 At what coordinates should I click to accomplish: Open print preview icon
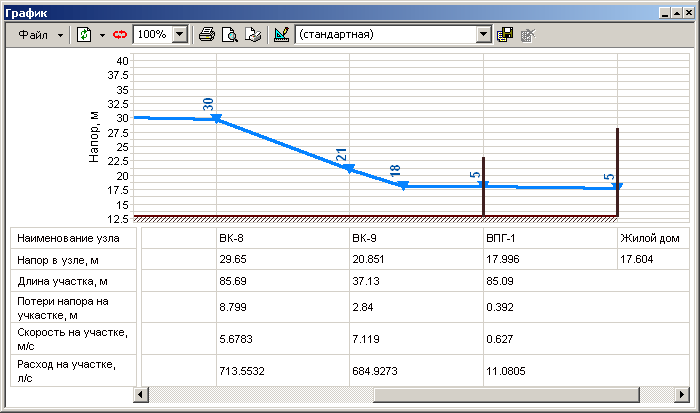click(230, 34)
